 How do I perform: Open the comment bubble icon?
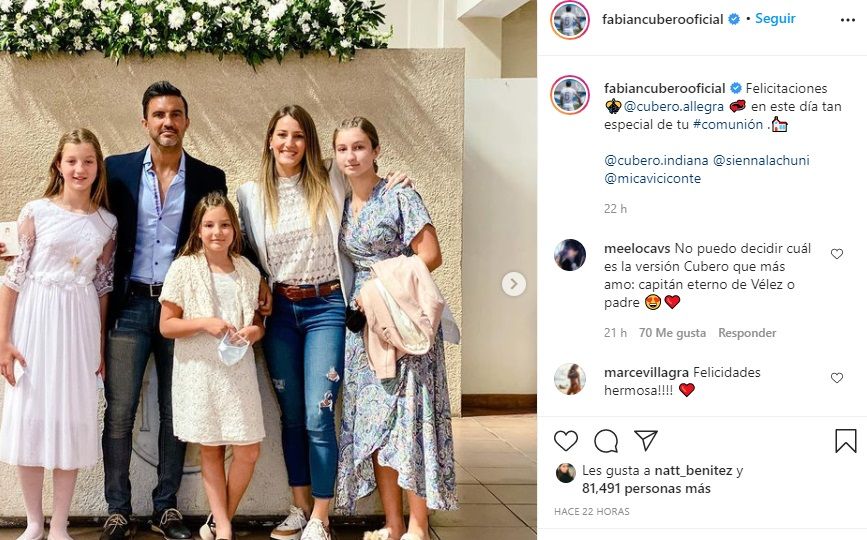tap(606, 441)
